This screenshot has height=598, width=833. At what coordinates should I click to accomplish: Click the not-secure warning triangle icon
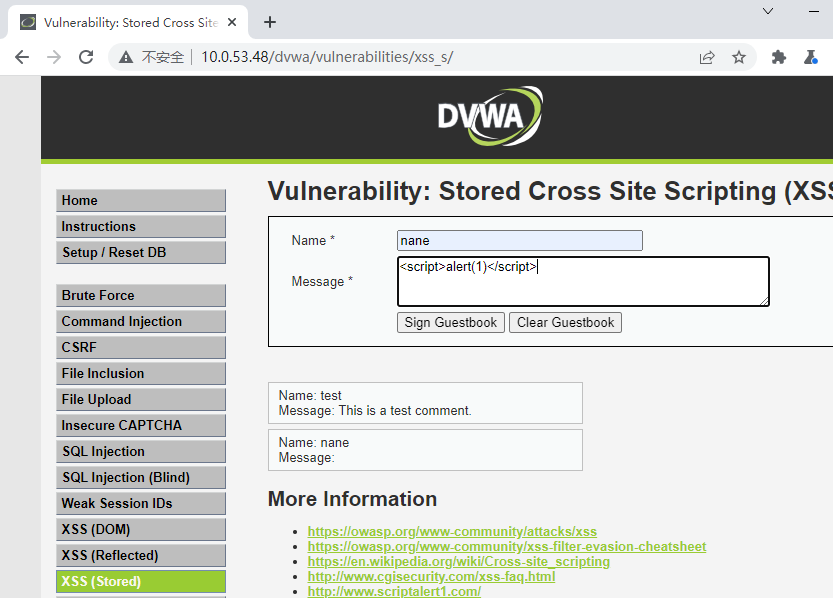click(x=126, y=57)
